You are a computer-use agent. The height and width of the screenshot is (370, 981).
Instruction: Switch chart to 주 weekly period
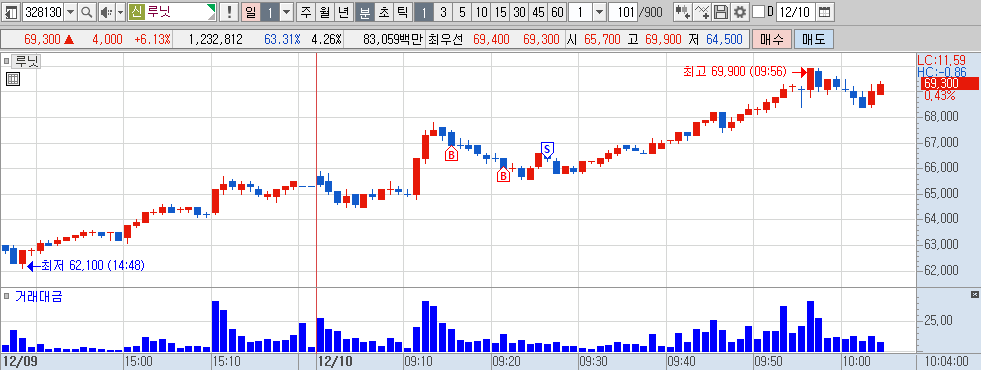[x=305, y=11]
